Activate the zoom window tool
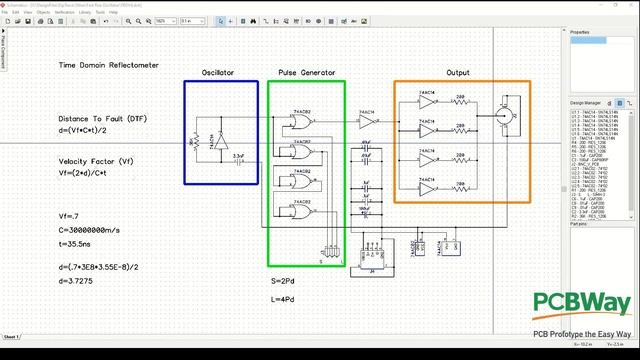640x360 pixels. pyautogui.click(x=149, y=21)
